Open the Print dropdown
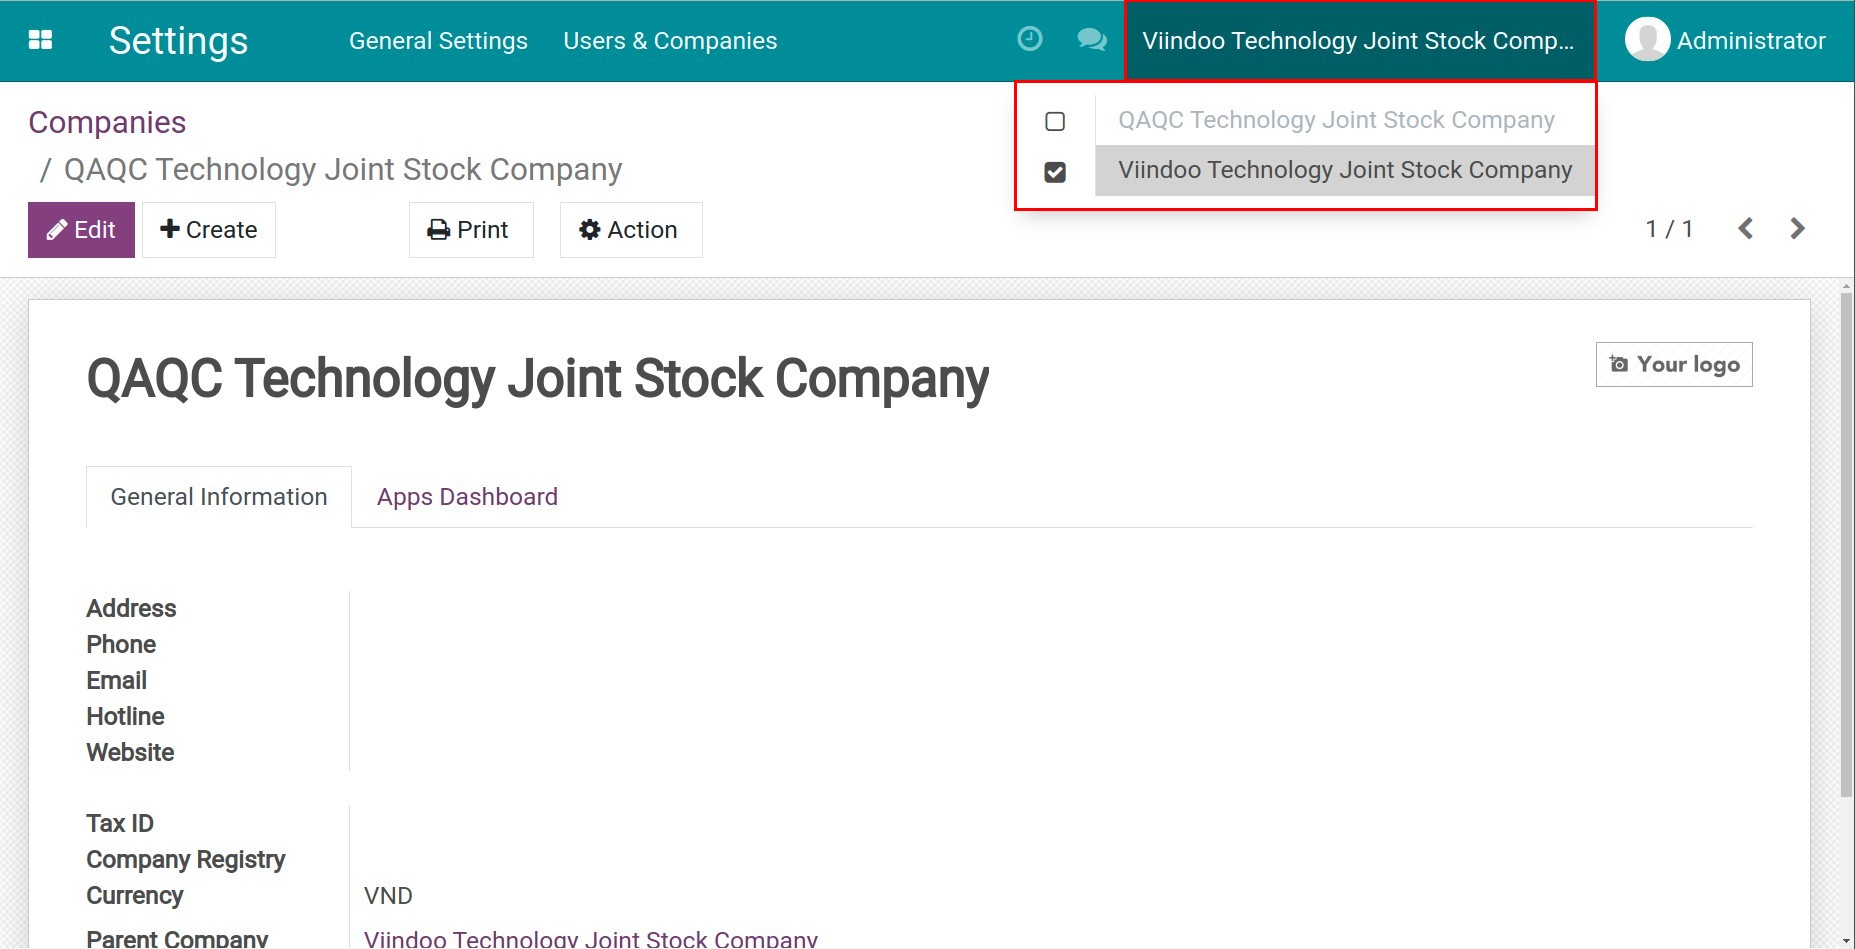The image size is (1855, 949). tap(471, 230)
